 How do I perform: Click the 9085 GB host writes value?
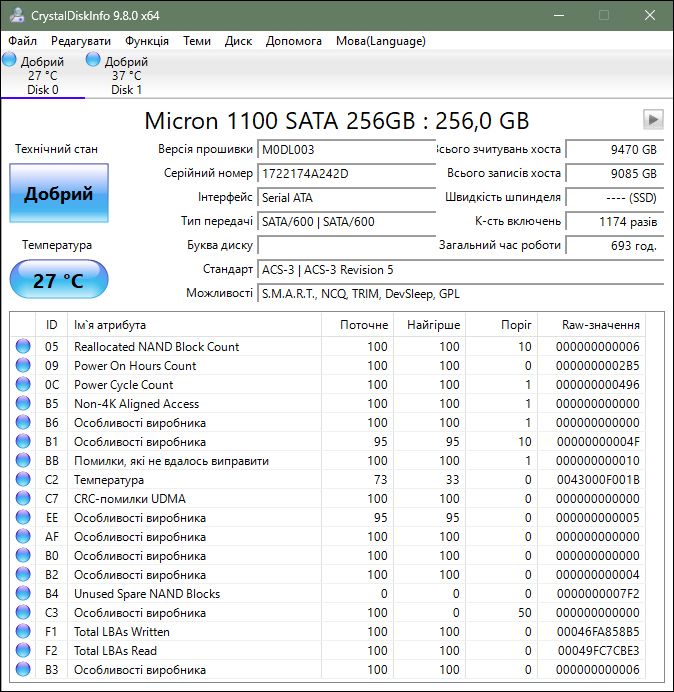tap(614, 173)
